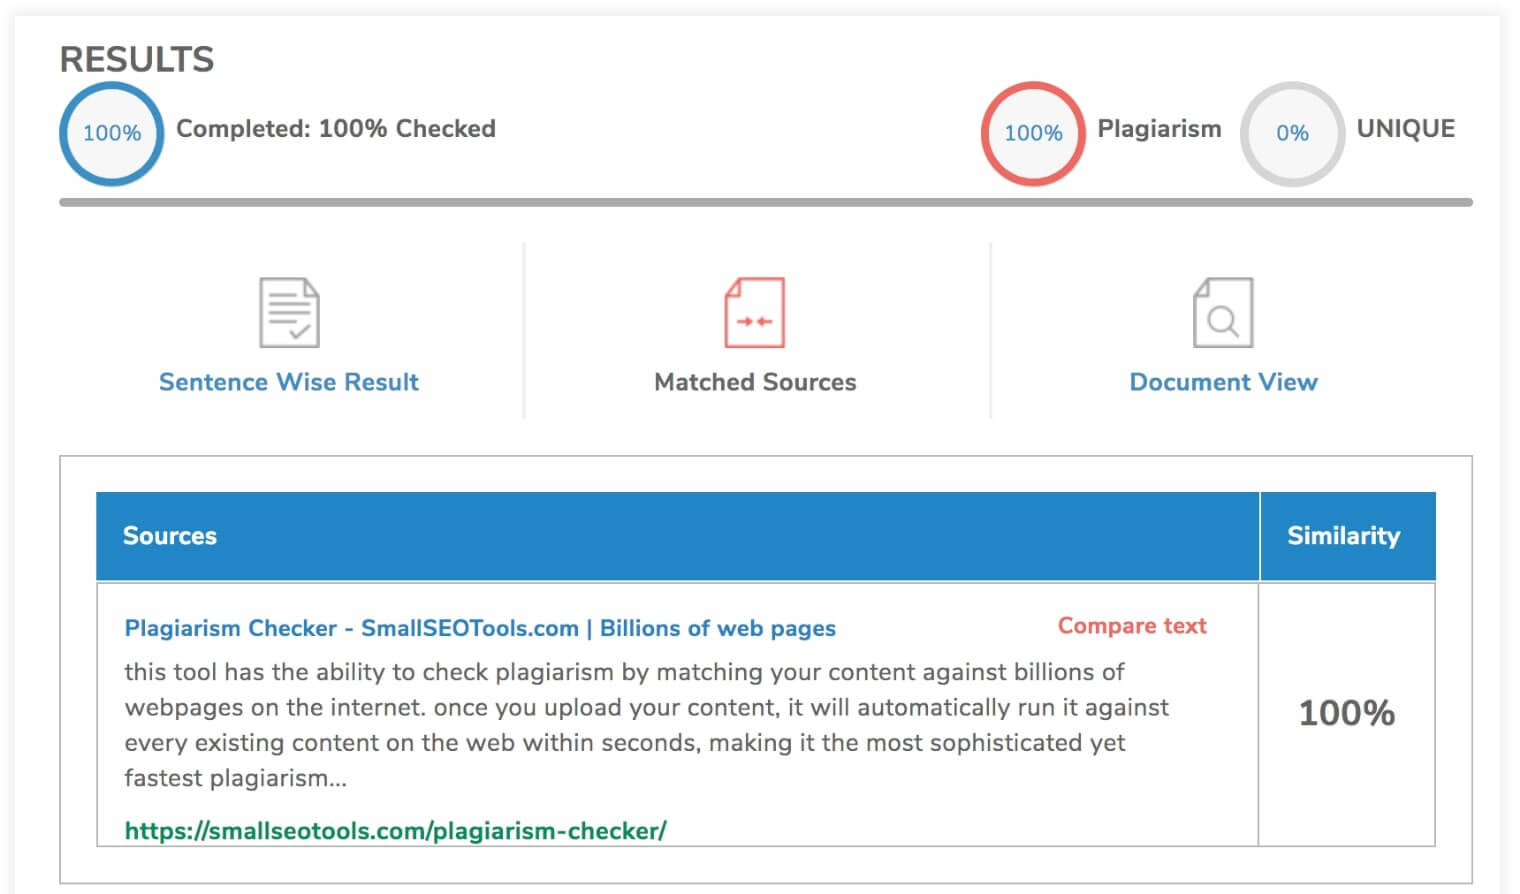Open the Document View tab
Screen dimensions: 1520x894
tap(1223, 382)
